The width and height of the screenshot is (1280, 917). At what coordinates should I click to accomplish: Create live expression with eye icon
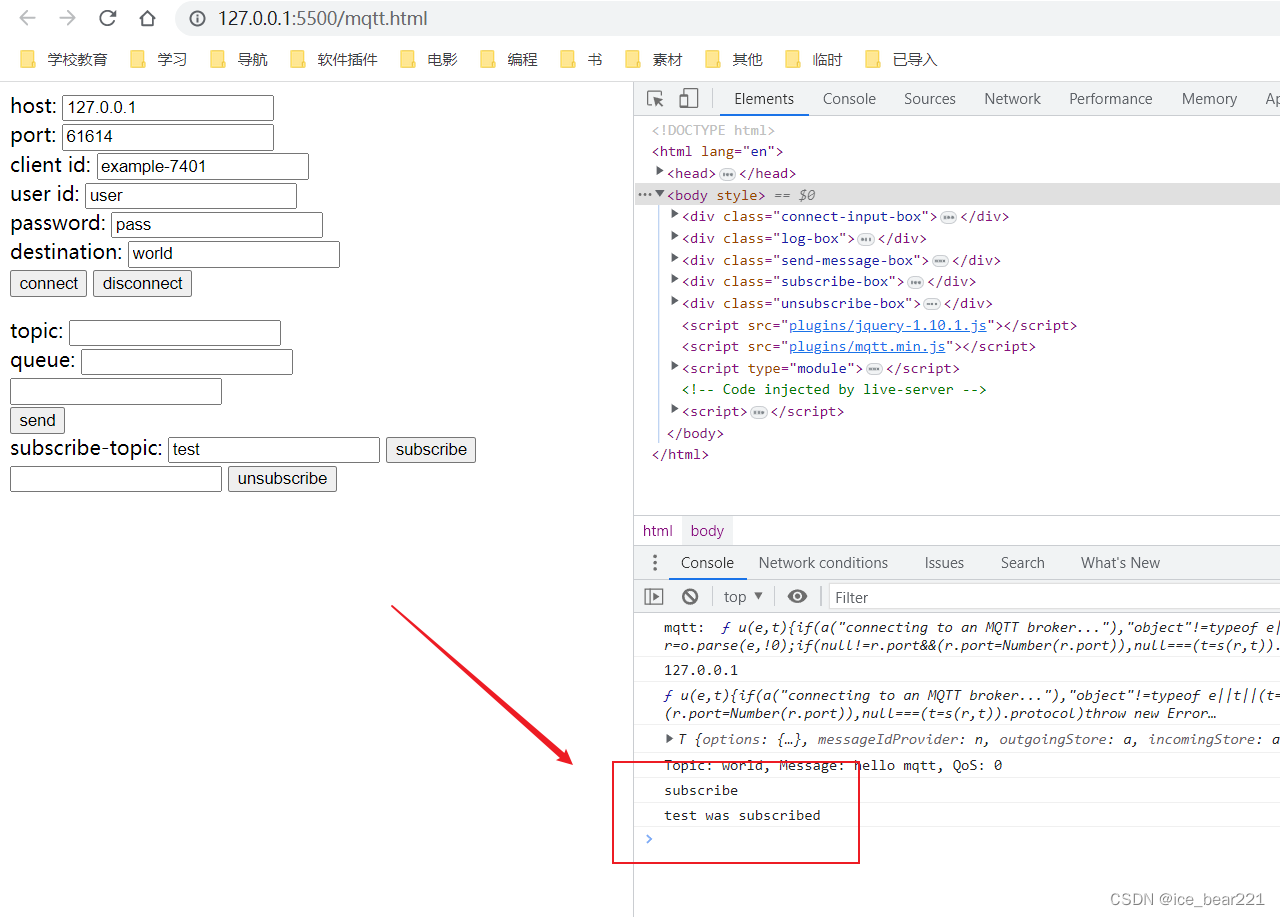point(797,597)
